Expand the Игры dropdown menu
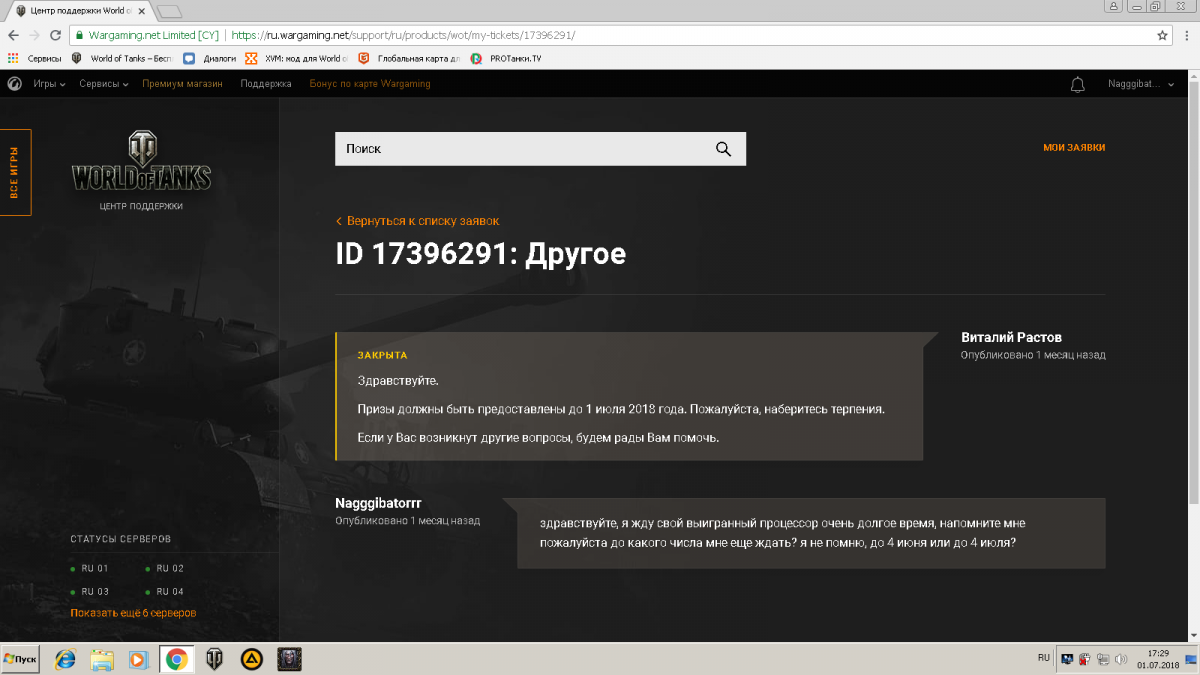Screen dimensions: 1200x675 pyautogui.click(x=49, y=84)
